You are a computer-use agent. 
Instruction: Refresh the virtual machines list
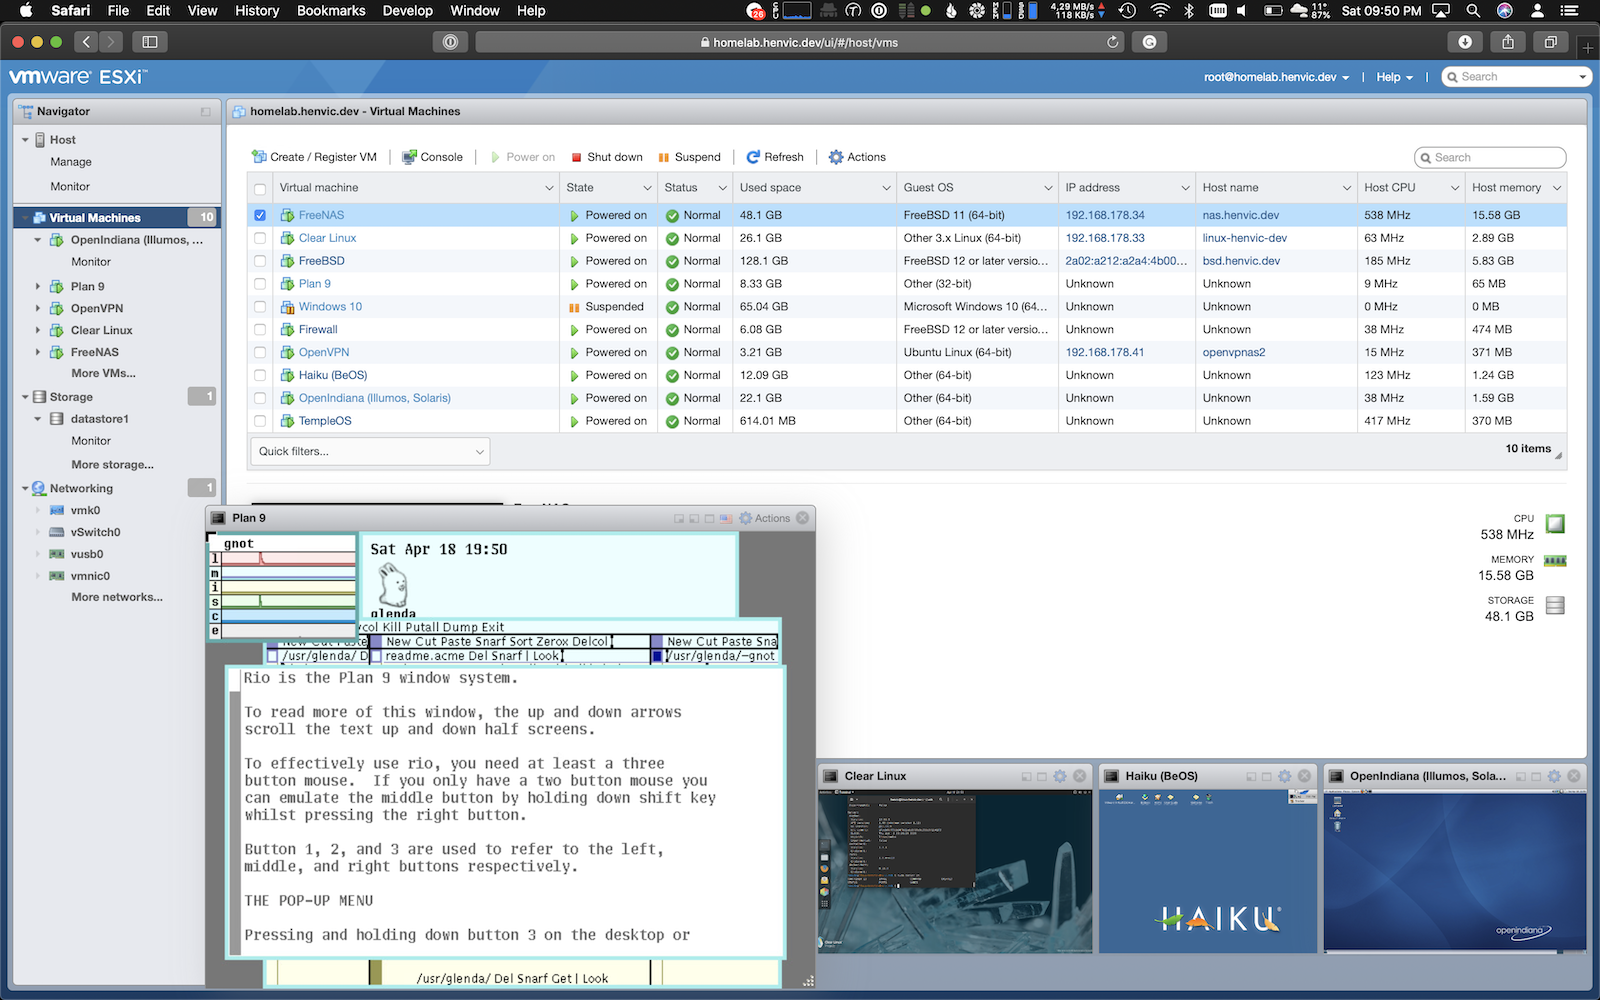point(775,157)
